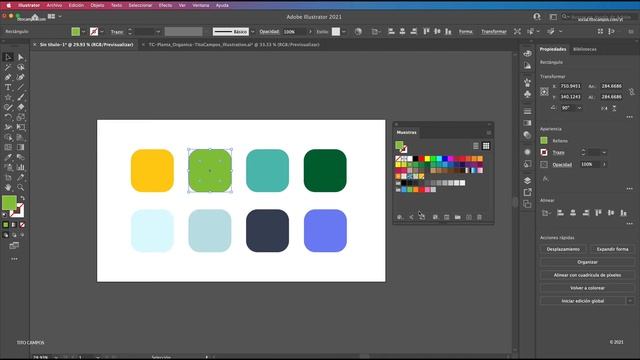Image resolution: width=640 pixels, height=360 pixels.
Task: Switch to TC-Planta_Organica document tab
Action: point(234,44)
